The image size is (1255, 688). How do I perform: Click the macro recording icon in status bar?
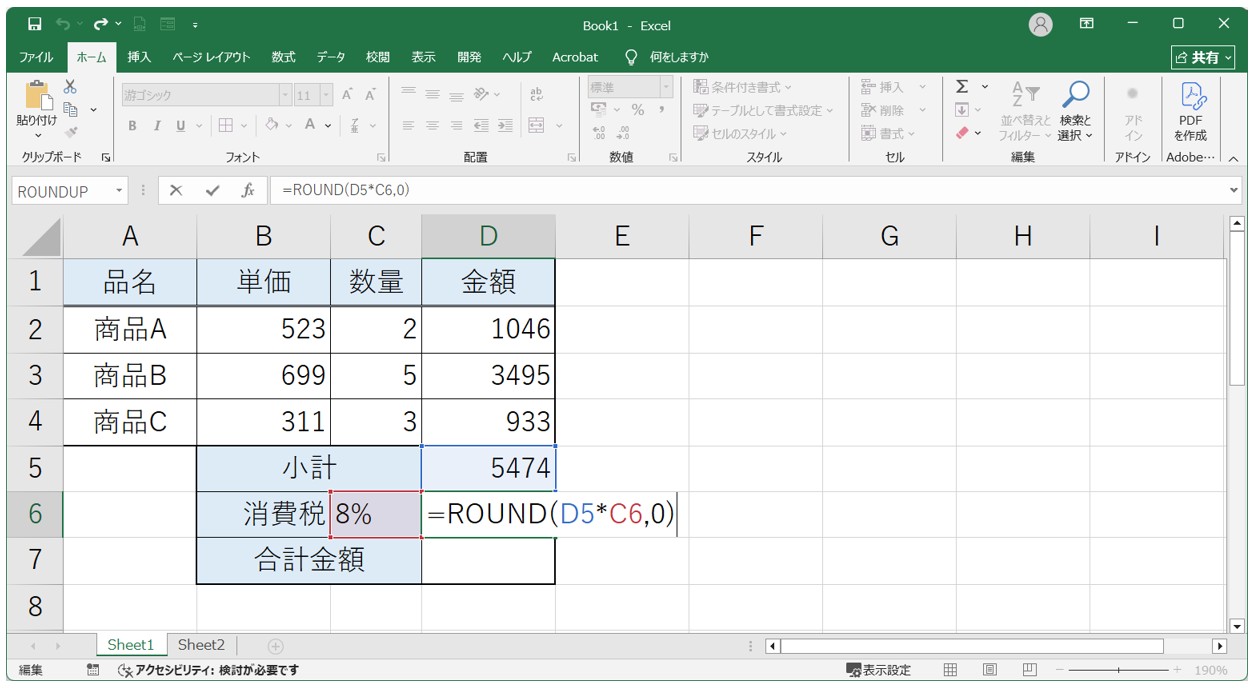[93, 670]
